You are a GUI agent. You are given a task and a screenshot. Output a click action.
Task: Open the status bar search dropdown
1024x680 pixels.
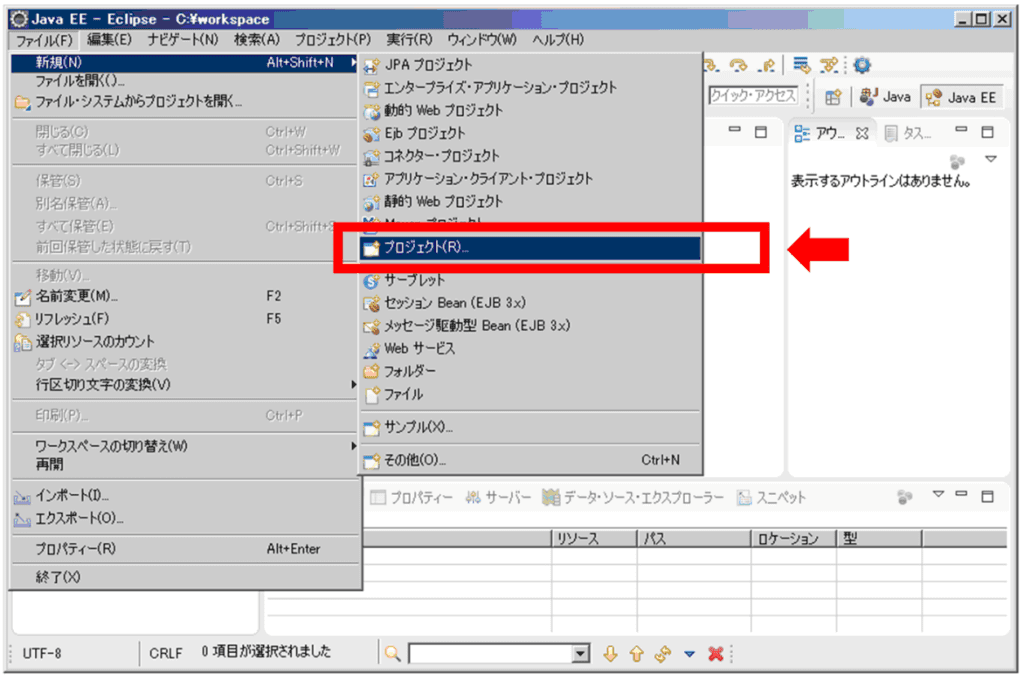point(580,654)
